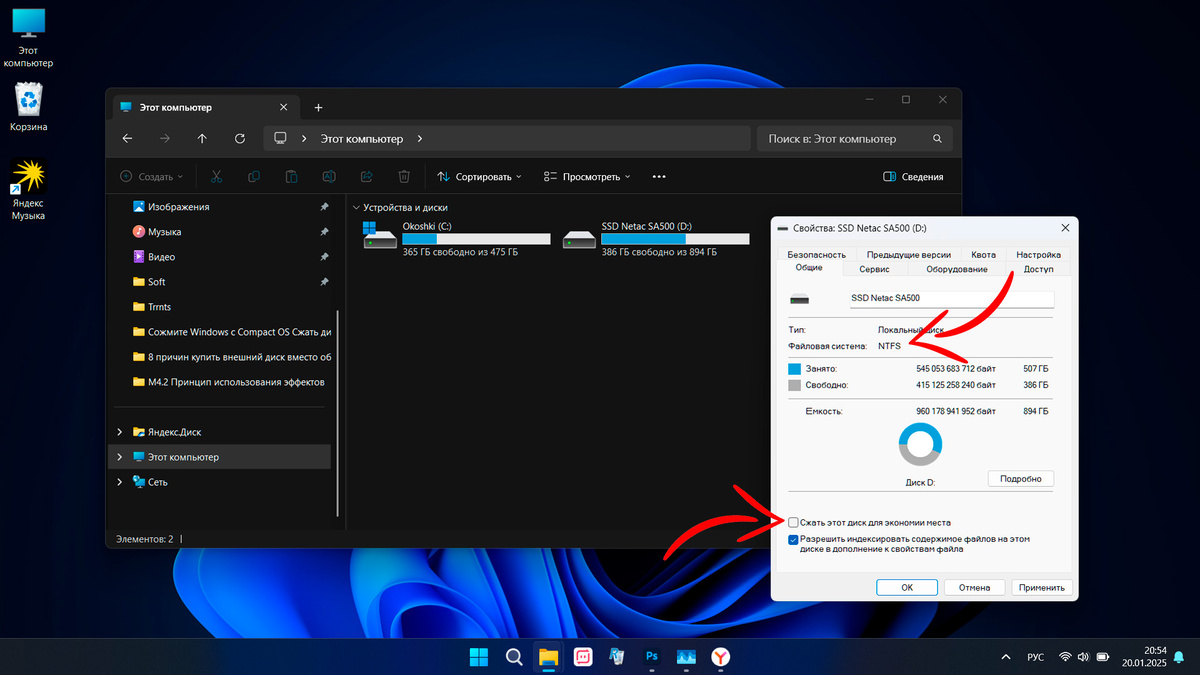
Task: Open Yandex Browser from the taskbar
Action: (720, 657)
